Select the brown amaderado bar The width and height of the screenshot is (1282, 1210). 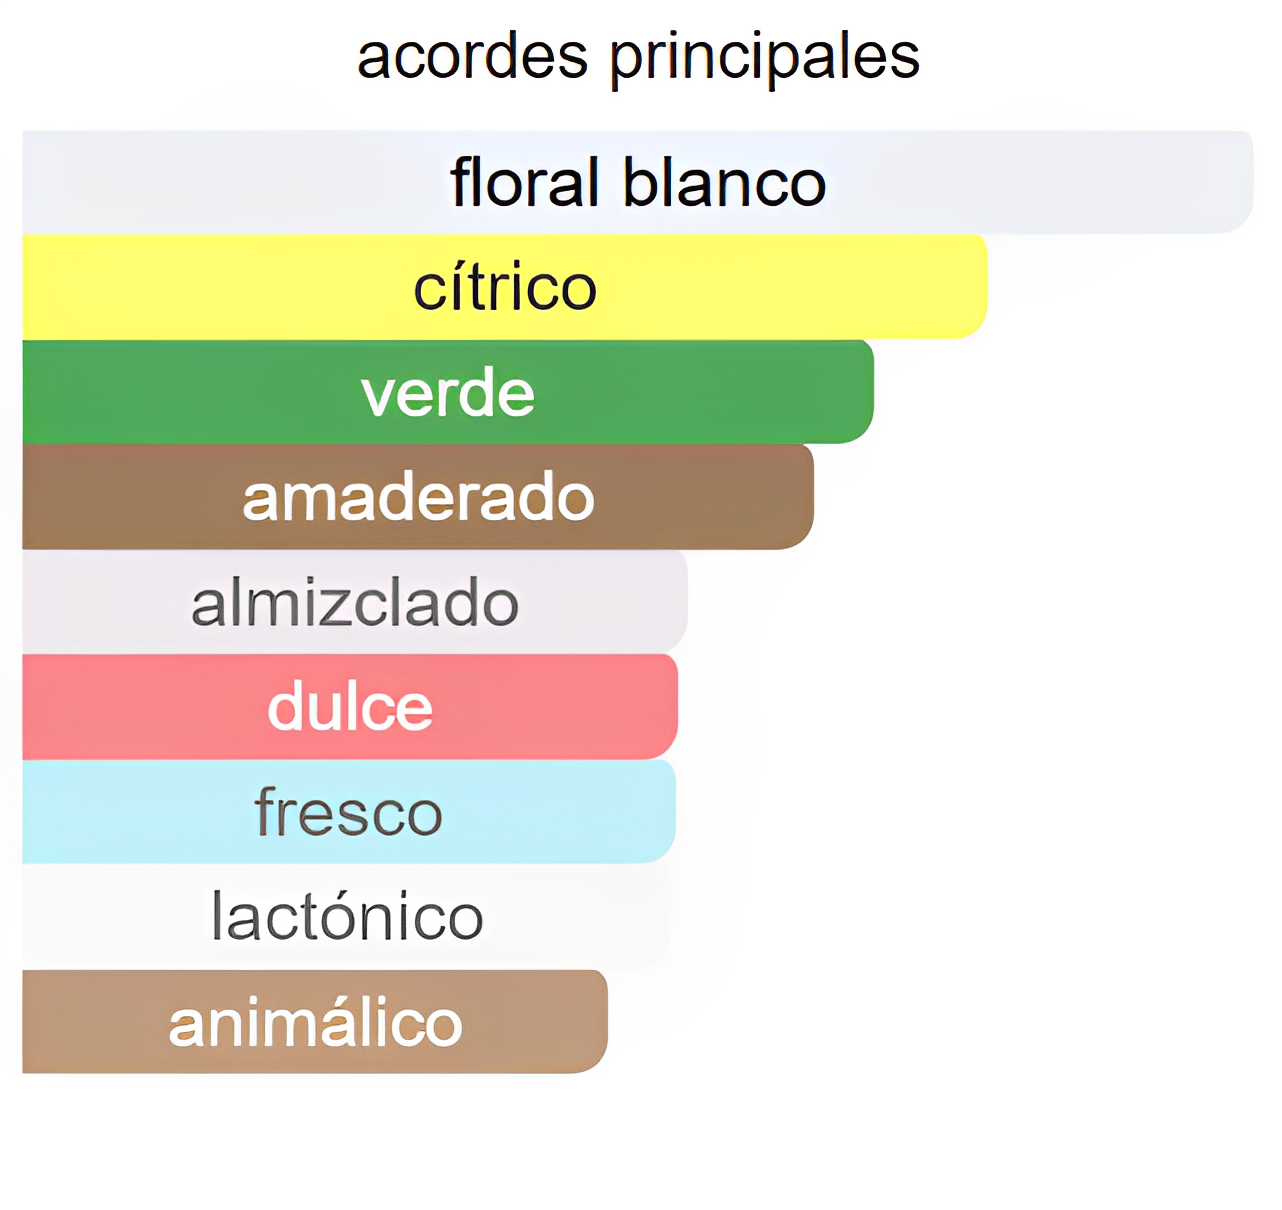click(x=418, y=497)
